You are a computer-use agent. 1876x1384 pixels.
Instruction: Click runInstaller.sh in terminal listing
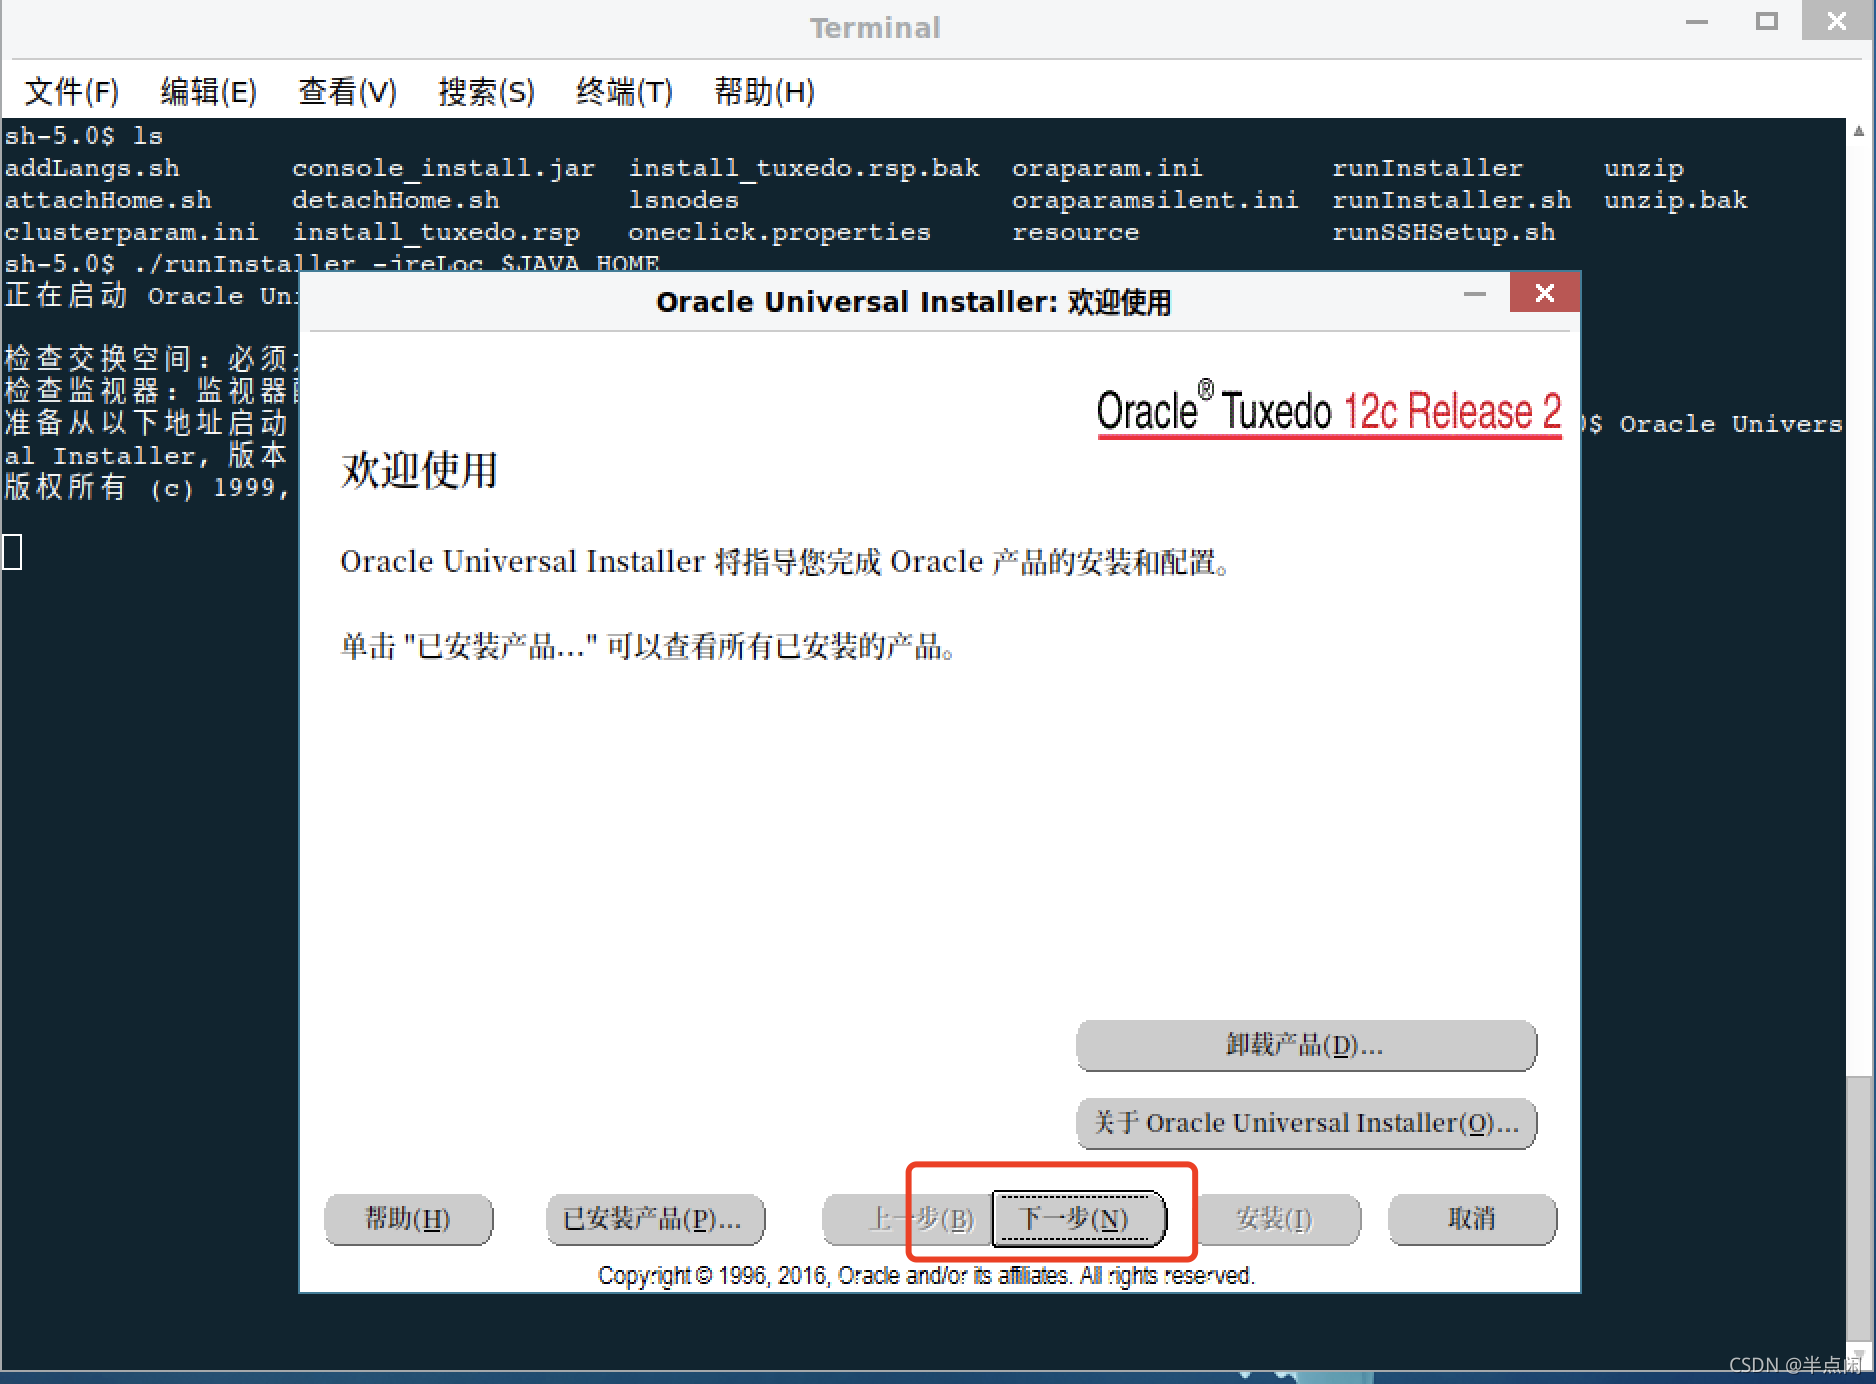click(x=1451, y=200)
